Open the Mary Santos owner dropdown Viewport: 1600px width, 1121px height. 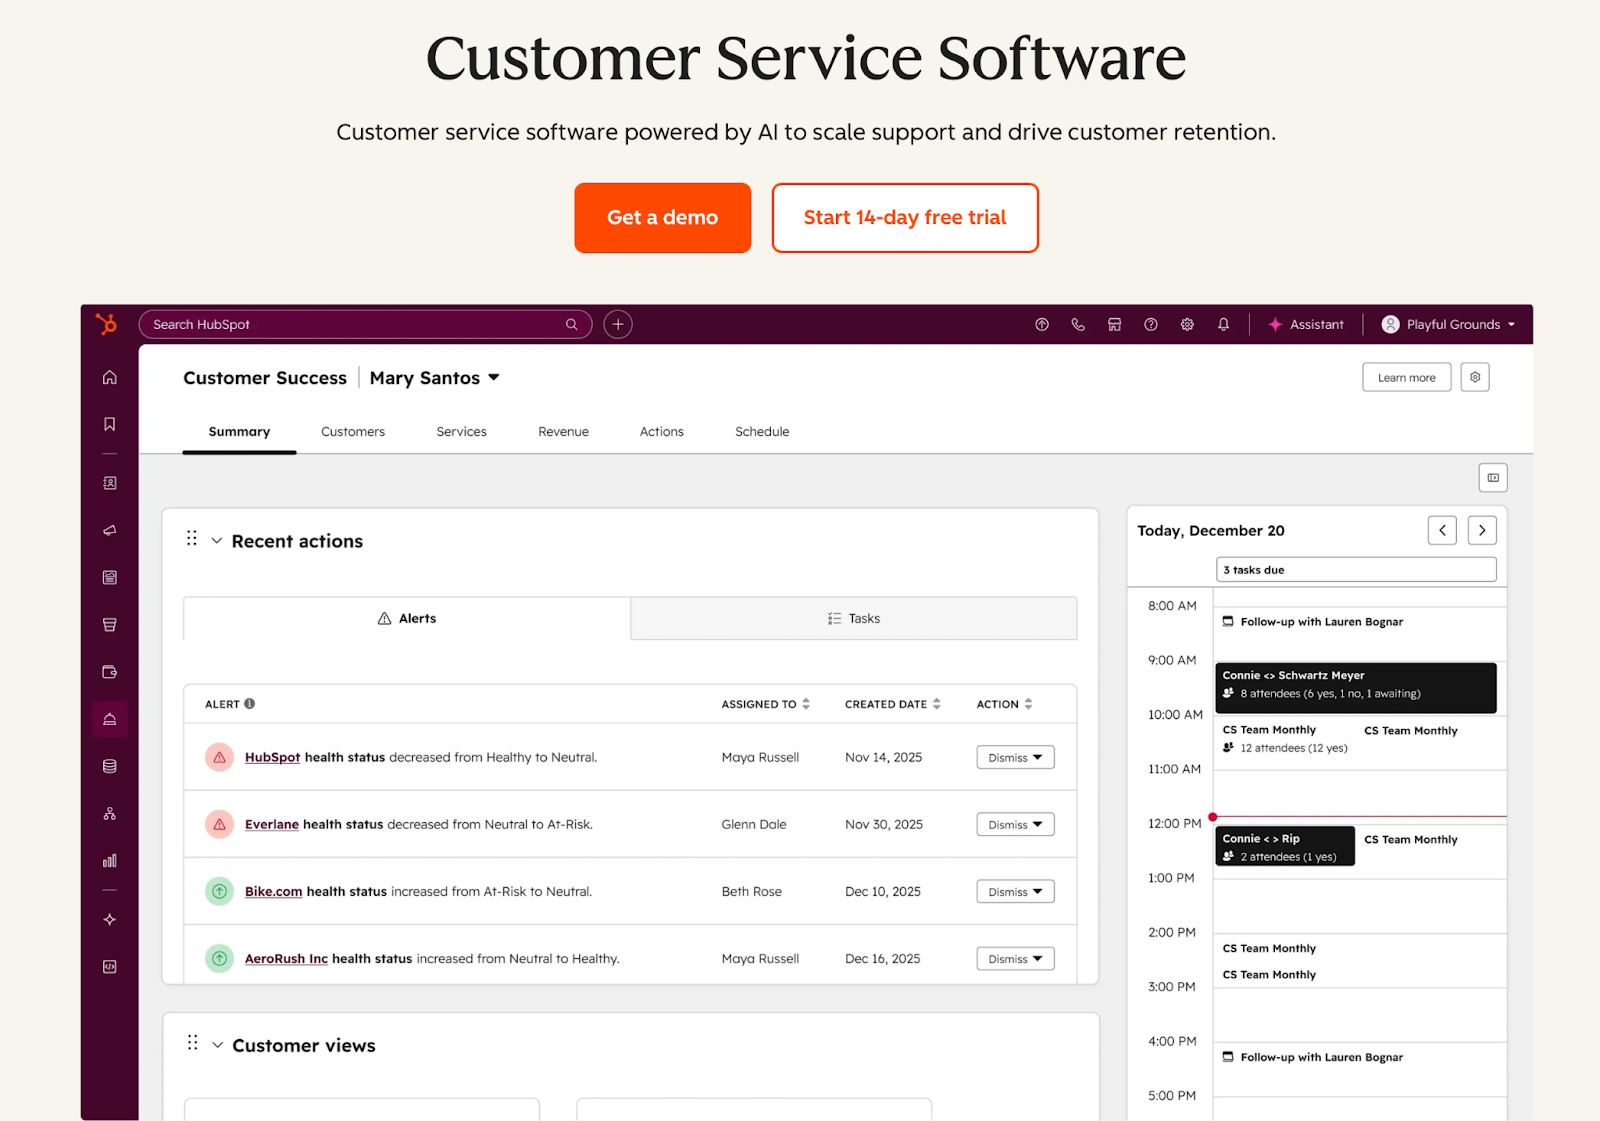click(435, 378)
